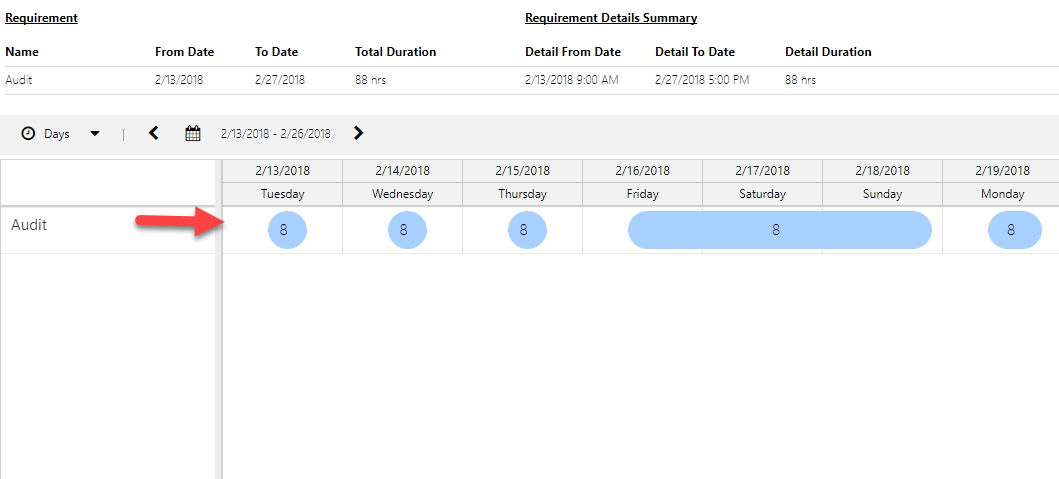Click the Audit requirement name in table
Viewport: 1059px width, 479px height.
[18, 80]
